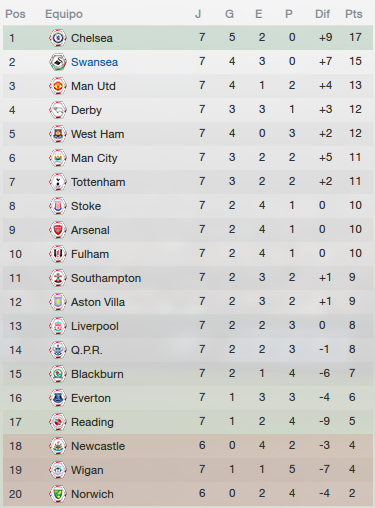Click the Q.P.R. crest icon
Viewport: 375px width, 508px height.
(58, 350)
